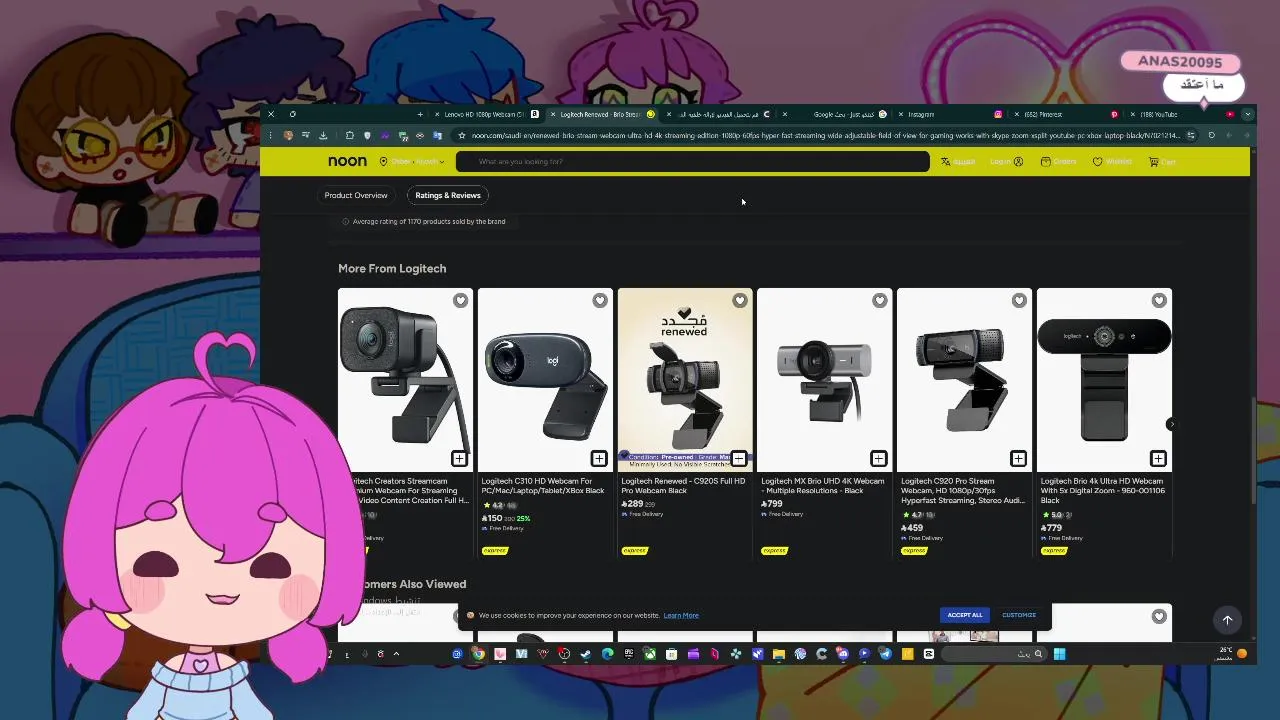The width and height of the screenshot is (1280, 720).
Task: Open Logitech C310 webcam product image
Action: (x=545, y=379)
